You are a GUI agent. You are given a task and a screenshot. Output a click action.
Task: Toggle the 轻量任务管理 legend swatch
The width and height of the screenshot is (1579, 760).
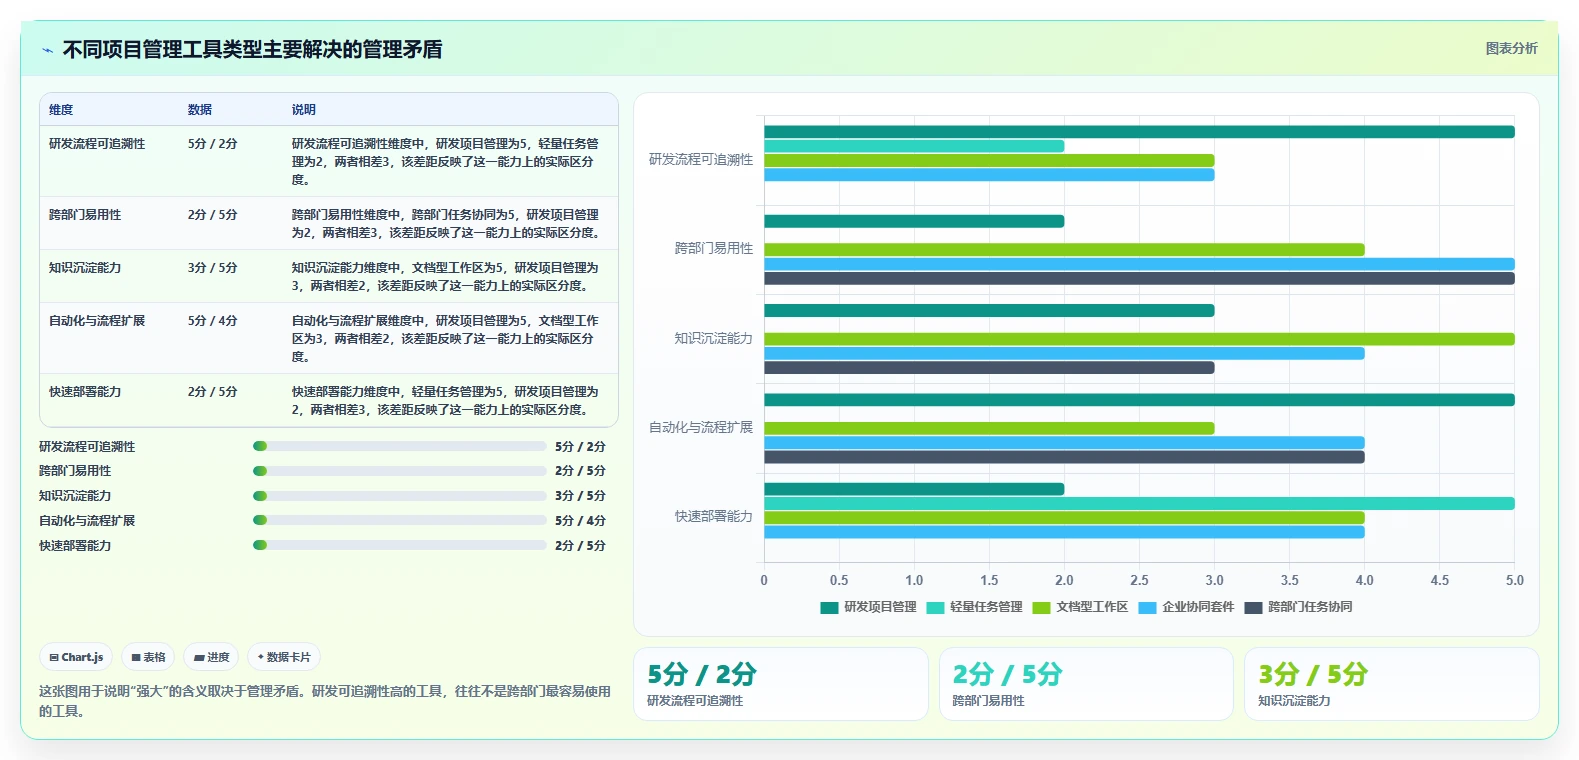tap(935, 607)
